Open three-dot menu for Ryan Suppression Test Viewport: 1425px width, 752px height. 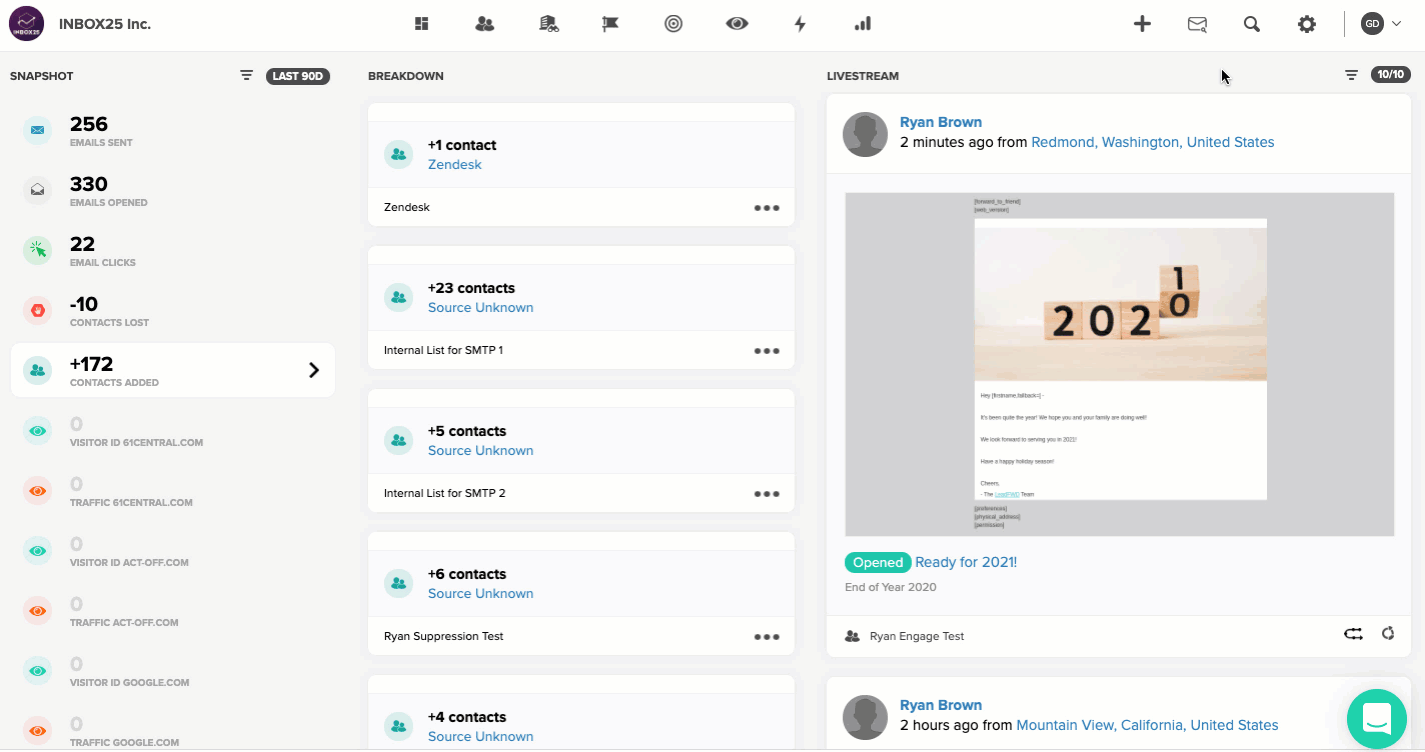pyautogui.click(x=767, y=637)
